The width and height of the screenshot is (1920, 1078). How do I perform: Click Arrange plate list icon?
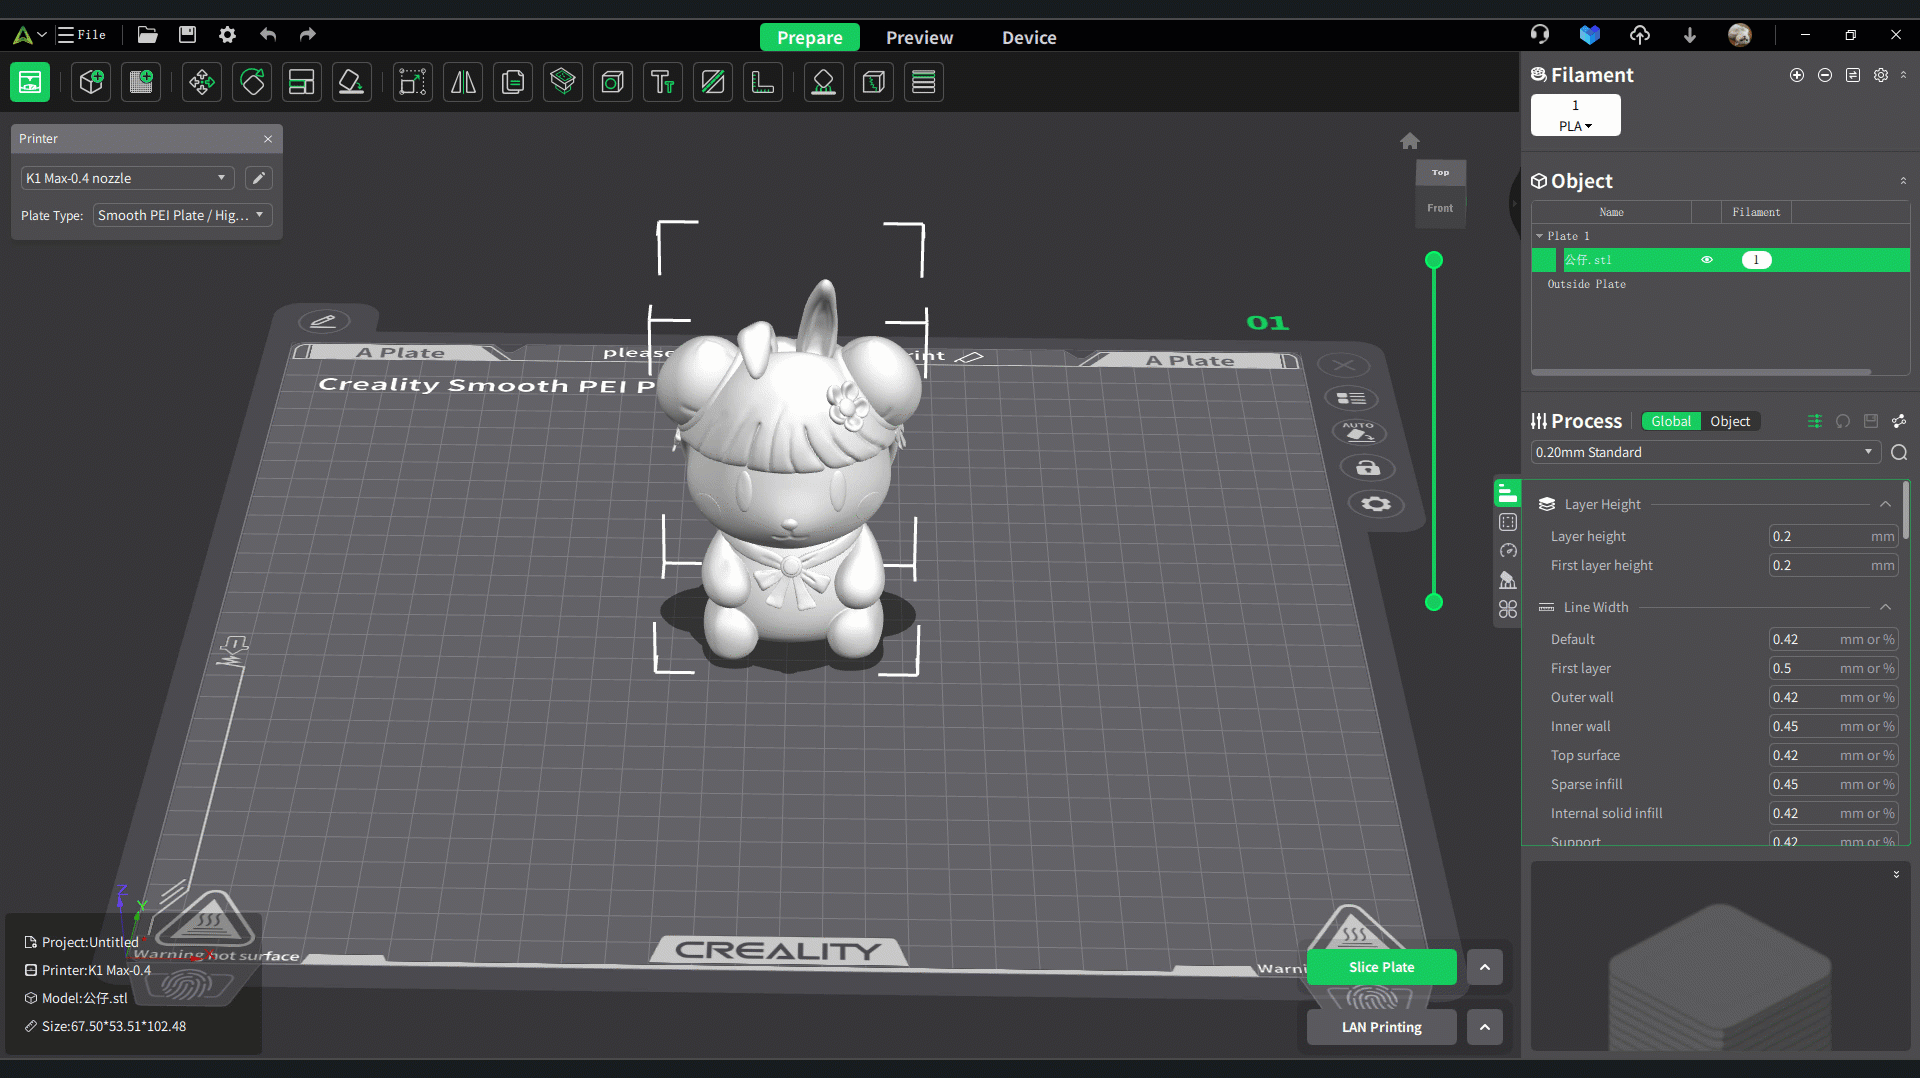click(1352, 398)
